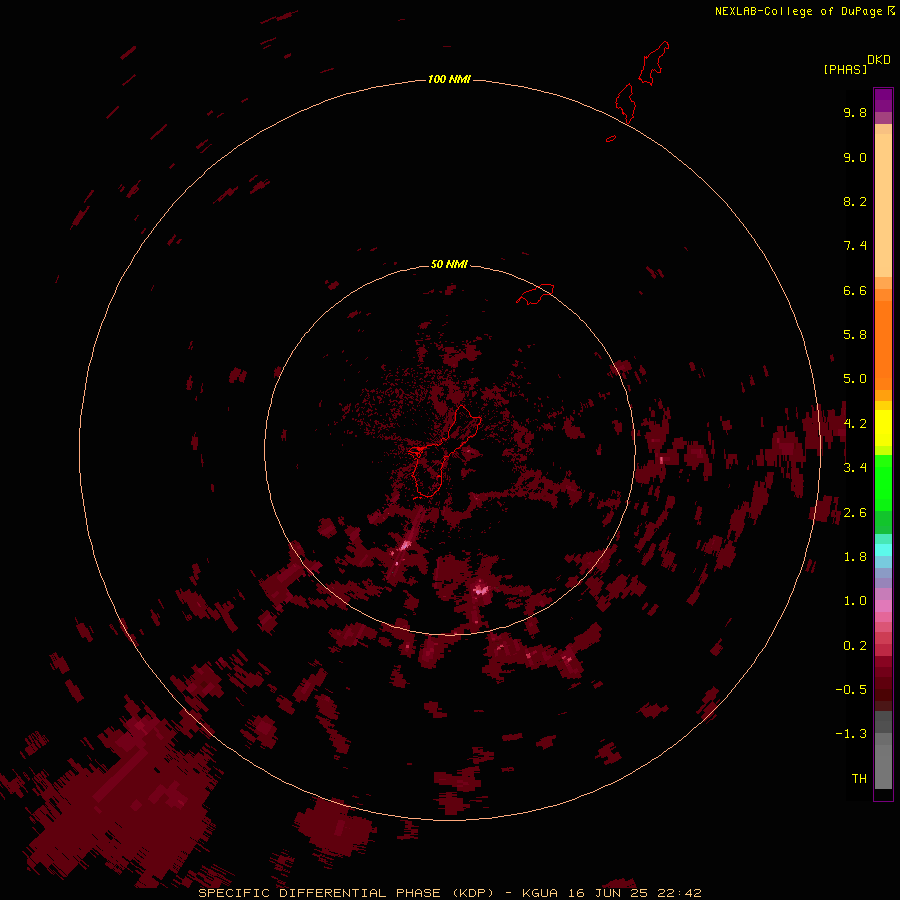Click the yellow colorbar segment
Image resolution: width=900 pixels, height=900 pixels.
tap(883, 428)
